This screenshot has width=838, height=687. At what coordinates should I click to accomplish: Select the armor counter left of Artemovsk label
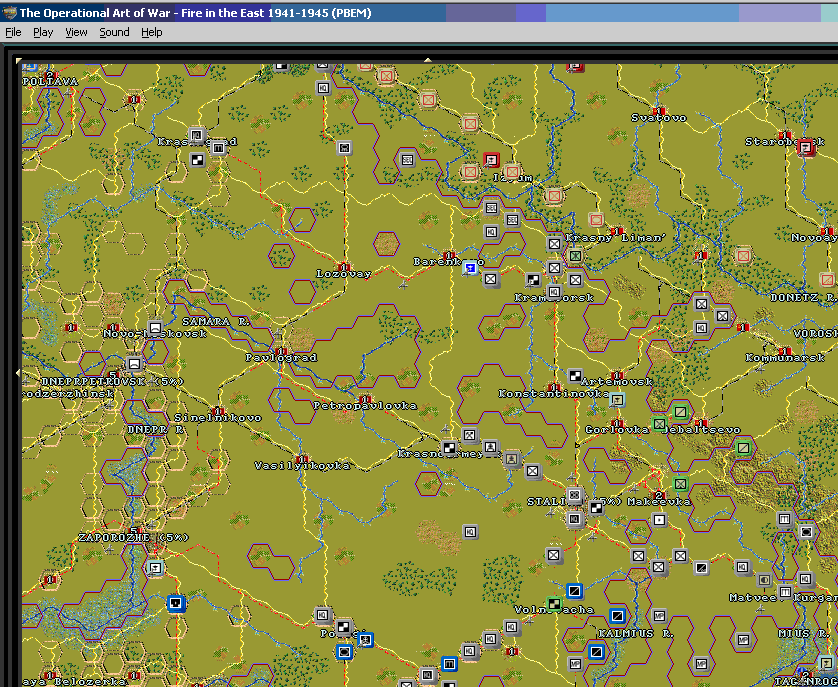tap(575, 376)
